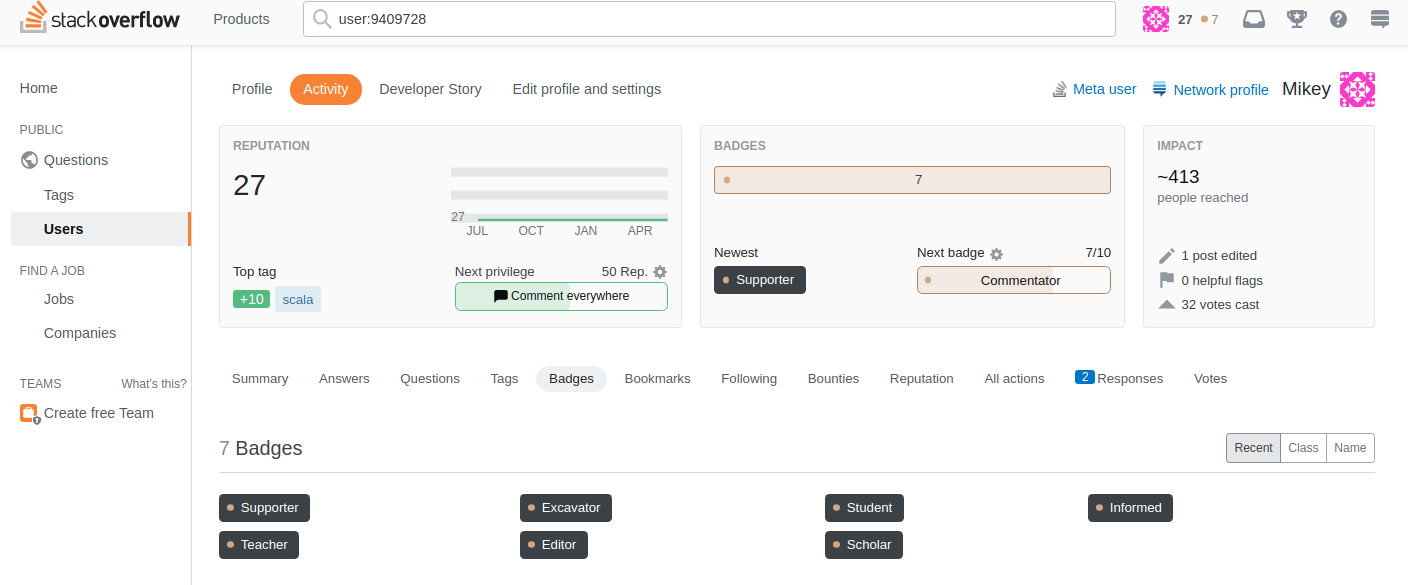
Task: Open the Network profile link
Action: pos(1220,89)
